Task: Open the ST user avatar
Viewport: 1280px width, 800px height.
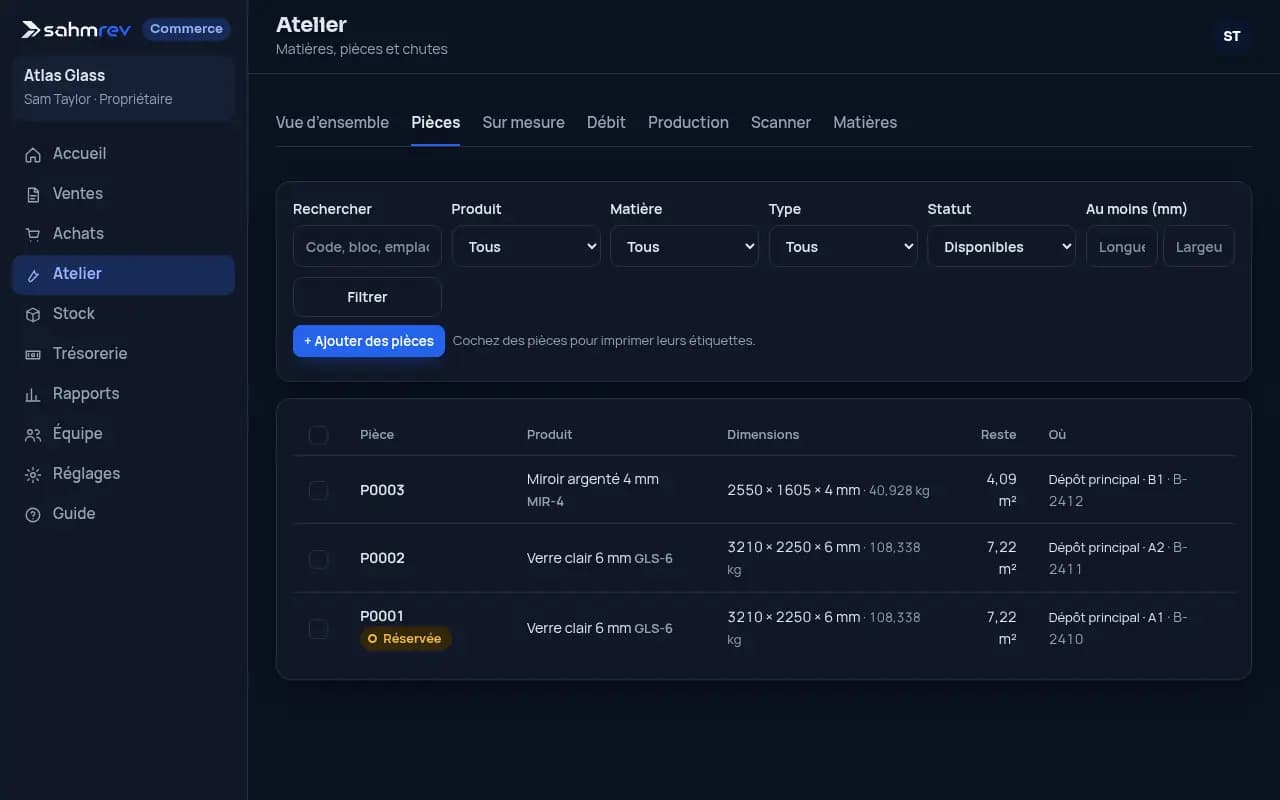Action: coord(1232,36)
